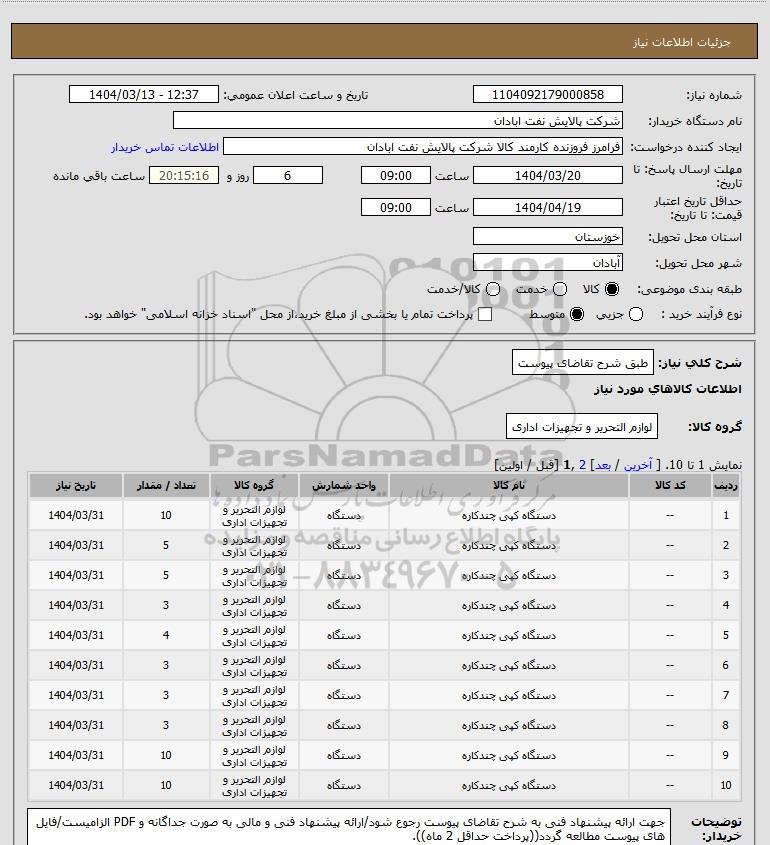Screen dimensions: 770x845
Task: Click the buyer notes text box
Action: click(x=349, y=828)
